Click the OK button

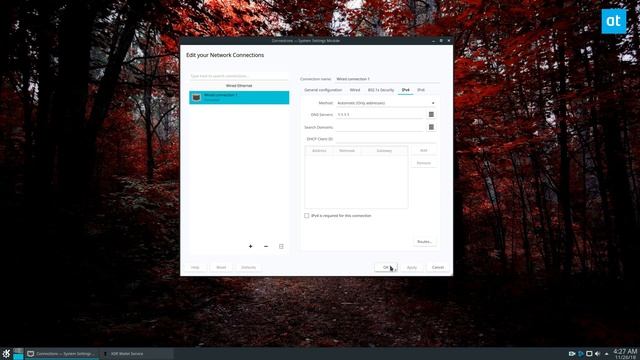386,267
